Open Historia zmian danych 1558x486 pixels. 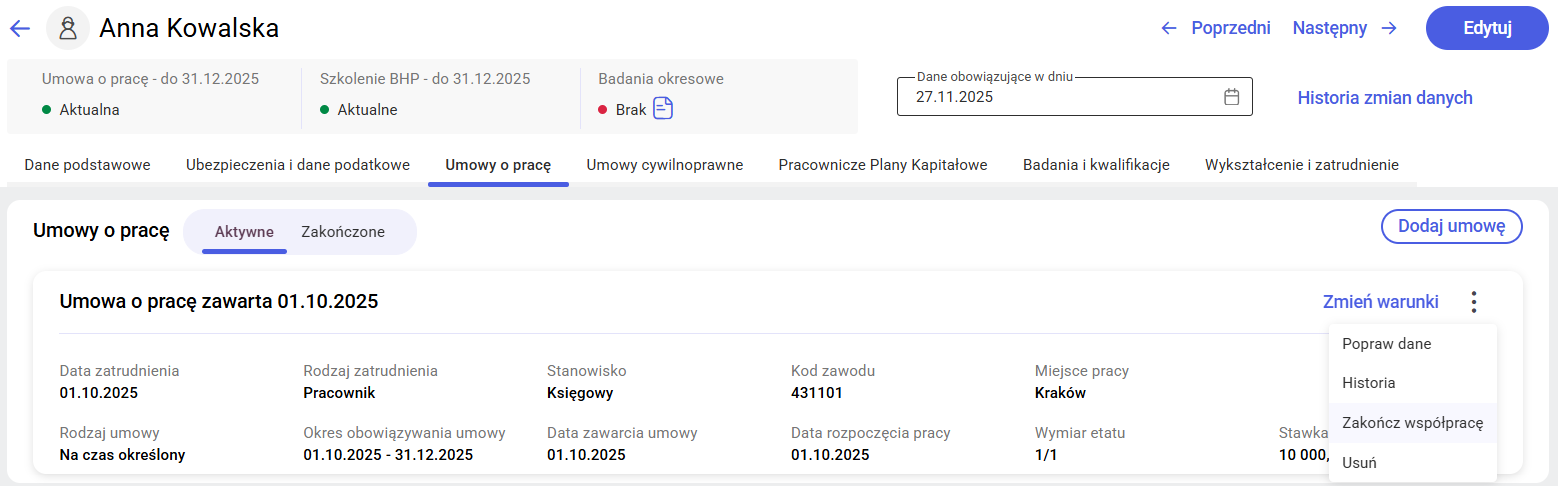click(1384, 97)
